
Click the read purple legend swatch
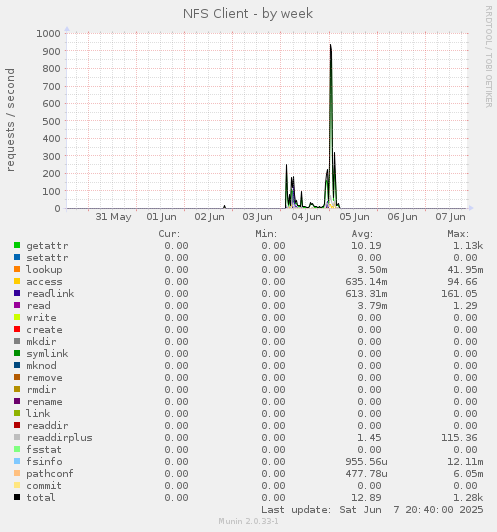click(17, 305)
